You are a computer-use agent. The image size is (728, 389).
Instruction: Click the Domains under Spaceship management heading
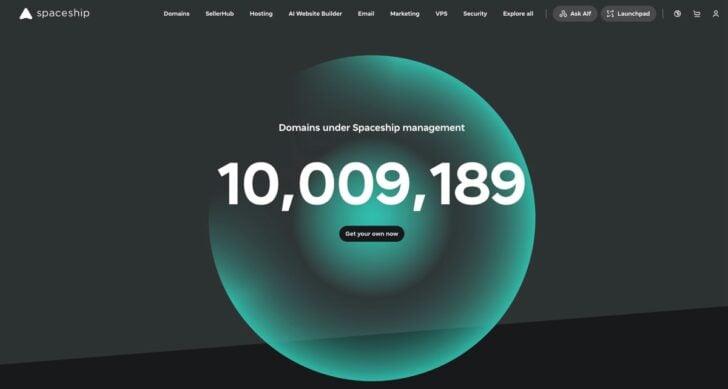click(x=371, y=128)
